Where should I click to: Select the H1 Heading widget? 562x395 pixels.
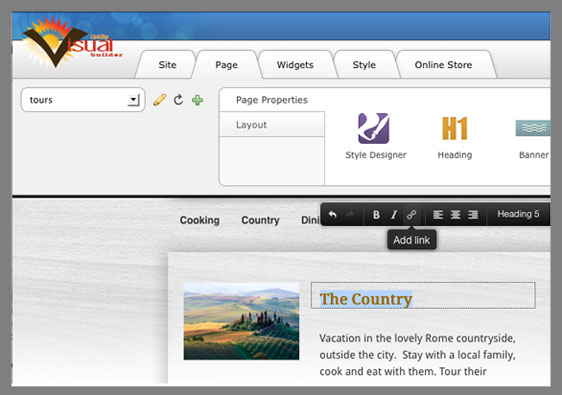pos(454,137)
